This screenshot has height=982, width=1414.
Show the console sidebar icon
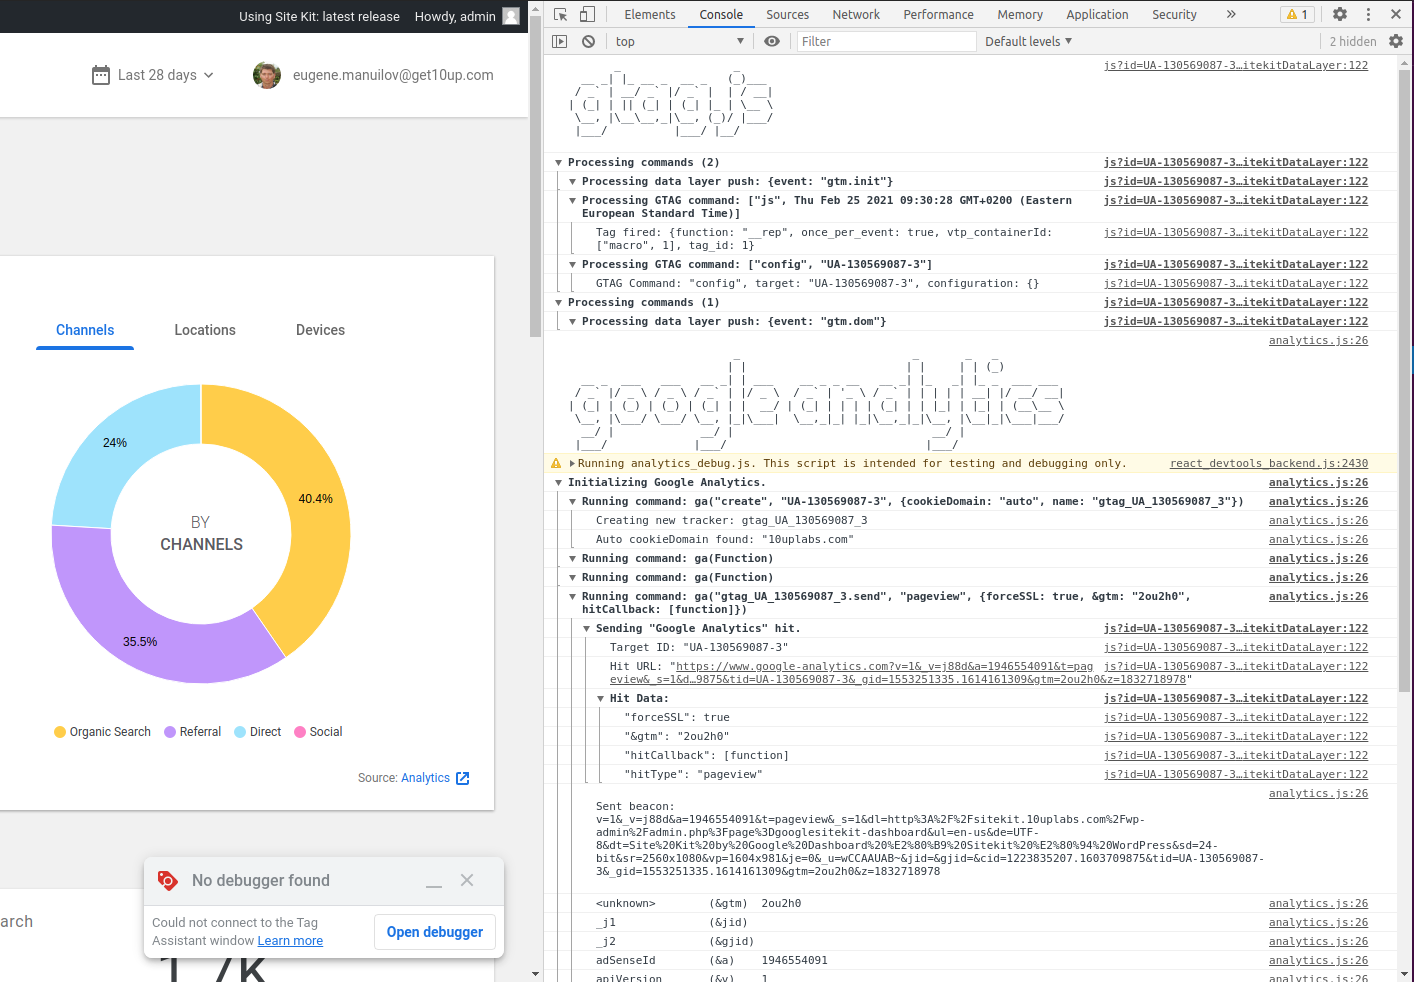point(560,41)
